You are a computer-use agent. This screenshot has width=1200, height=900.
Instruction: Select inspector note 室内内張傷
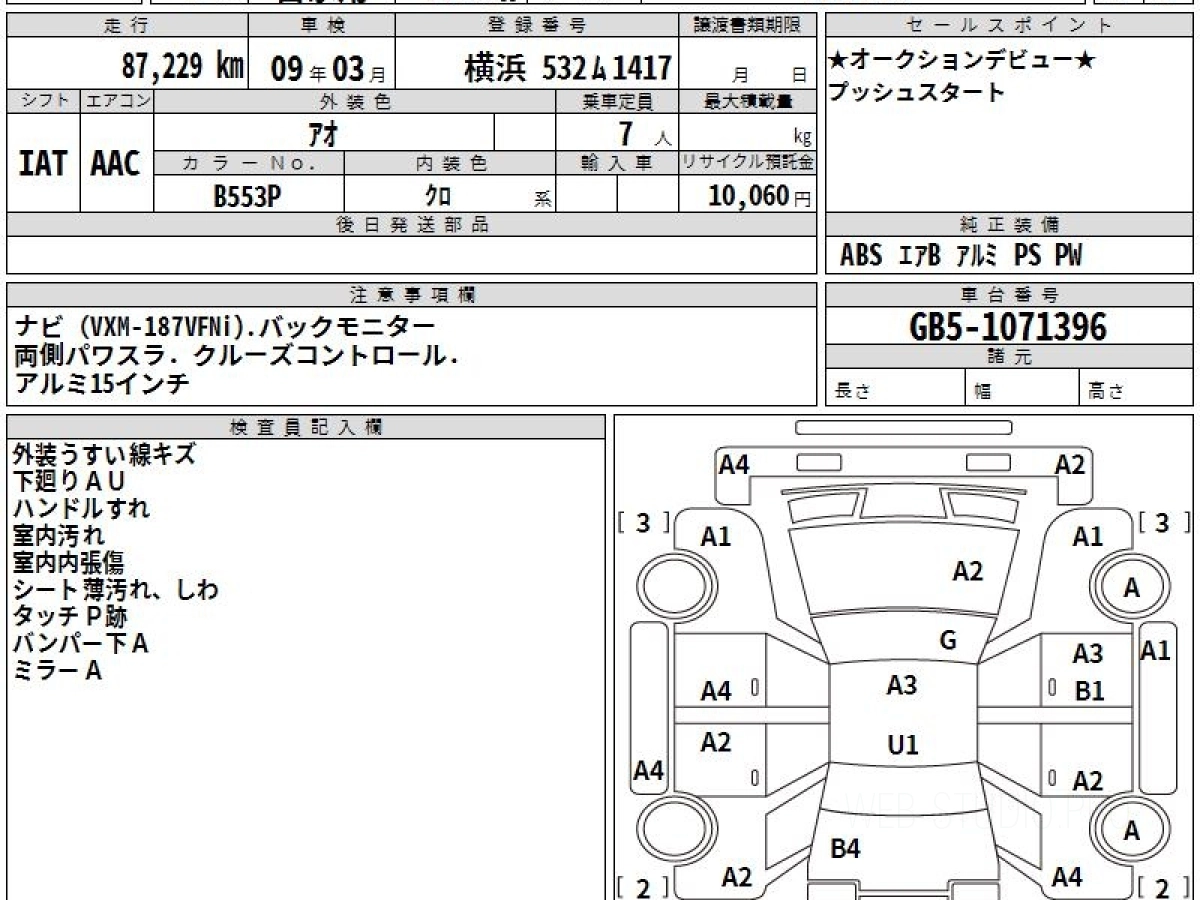click(69, 562)
